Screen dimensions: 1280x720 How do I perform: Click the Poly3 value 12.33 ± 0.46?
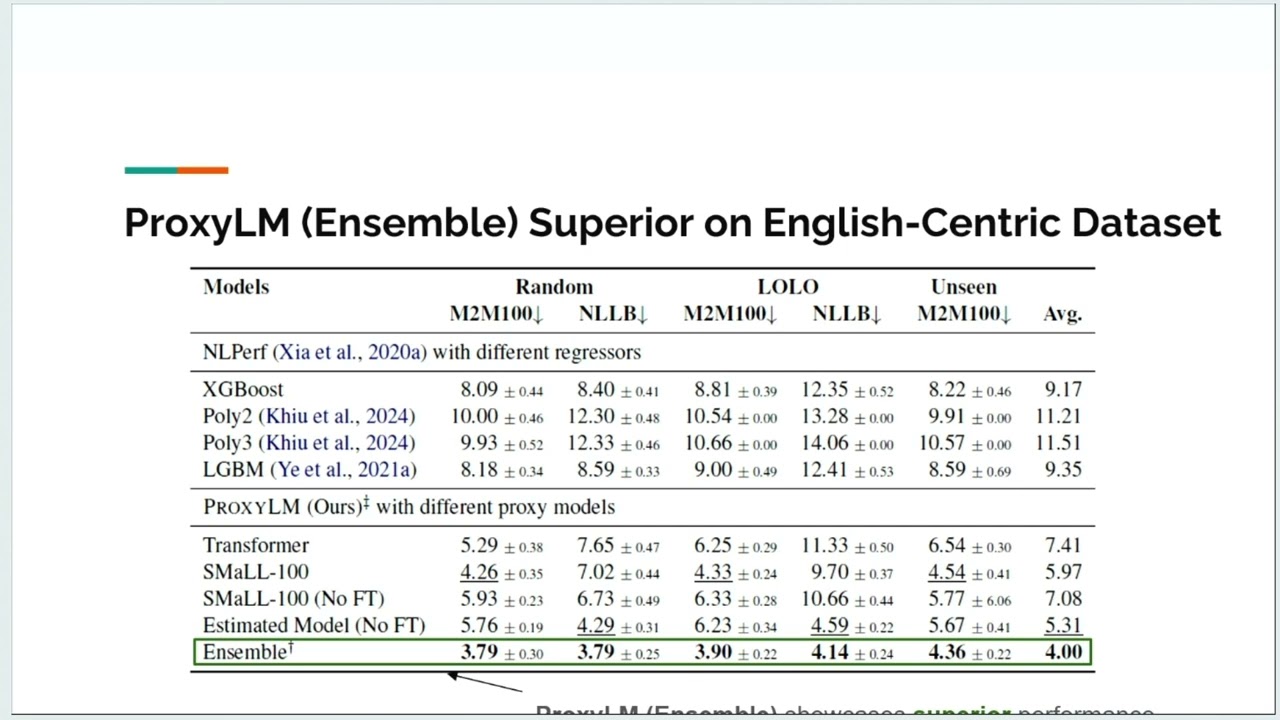click(x=613, y=443)
